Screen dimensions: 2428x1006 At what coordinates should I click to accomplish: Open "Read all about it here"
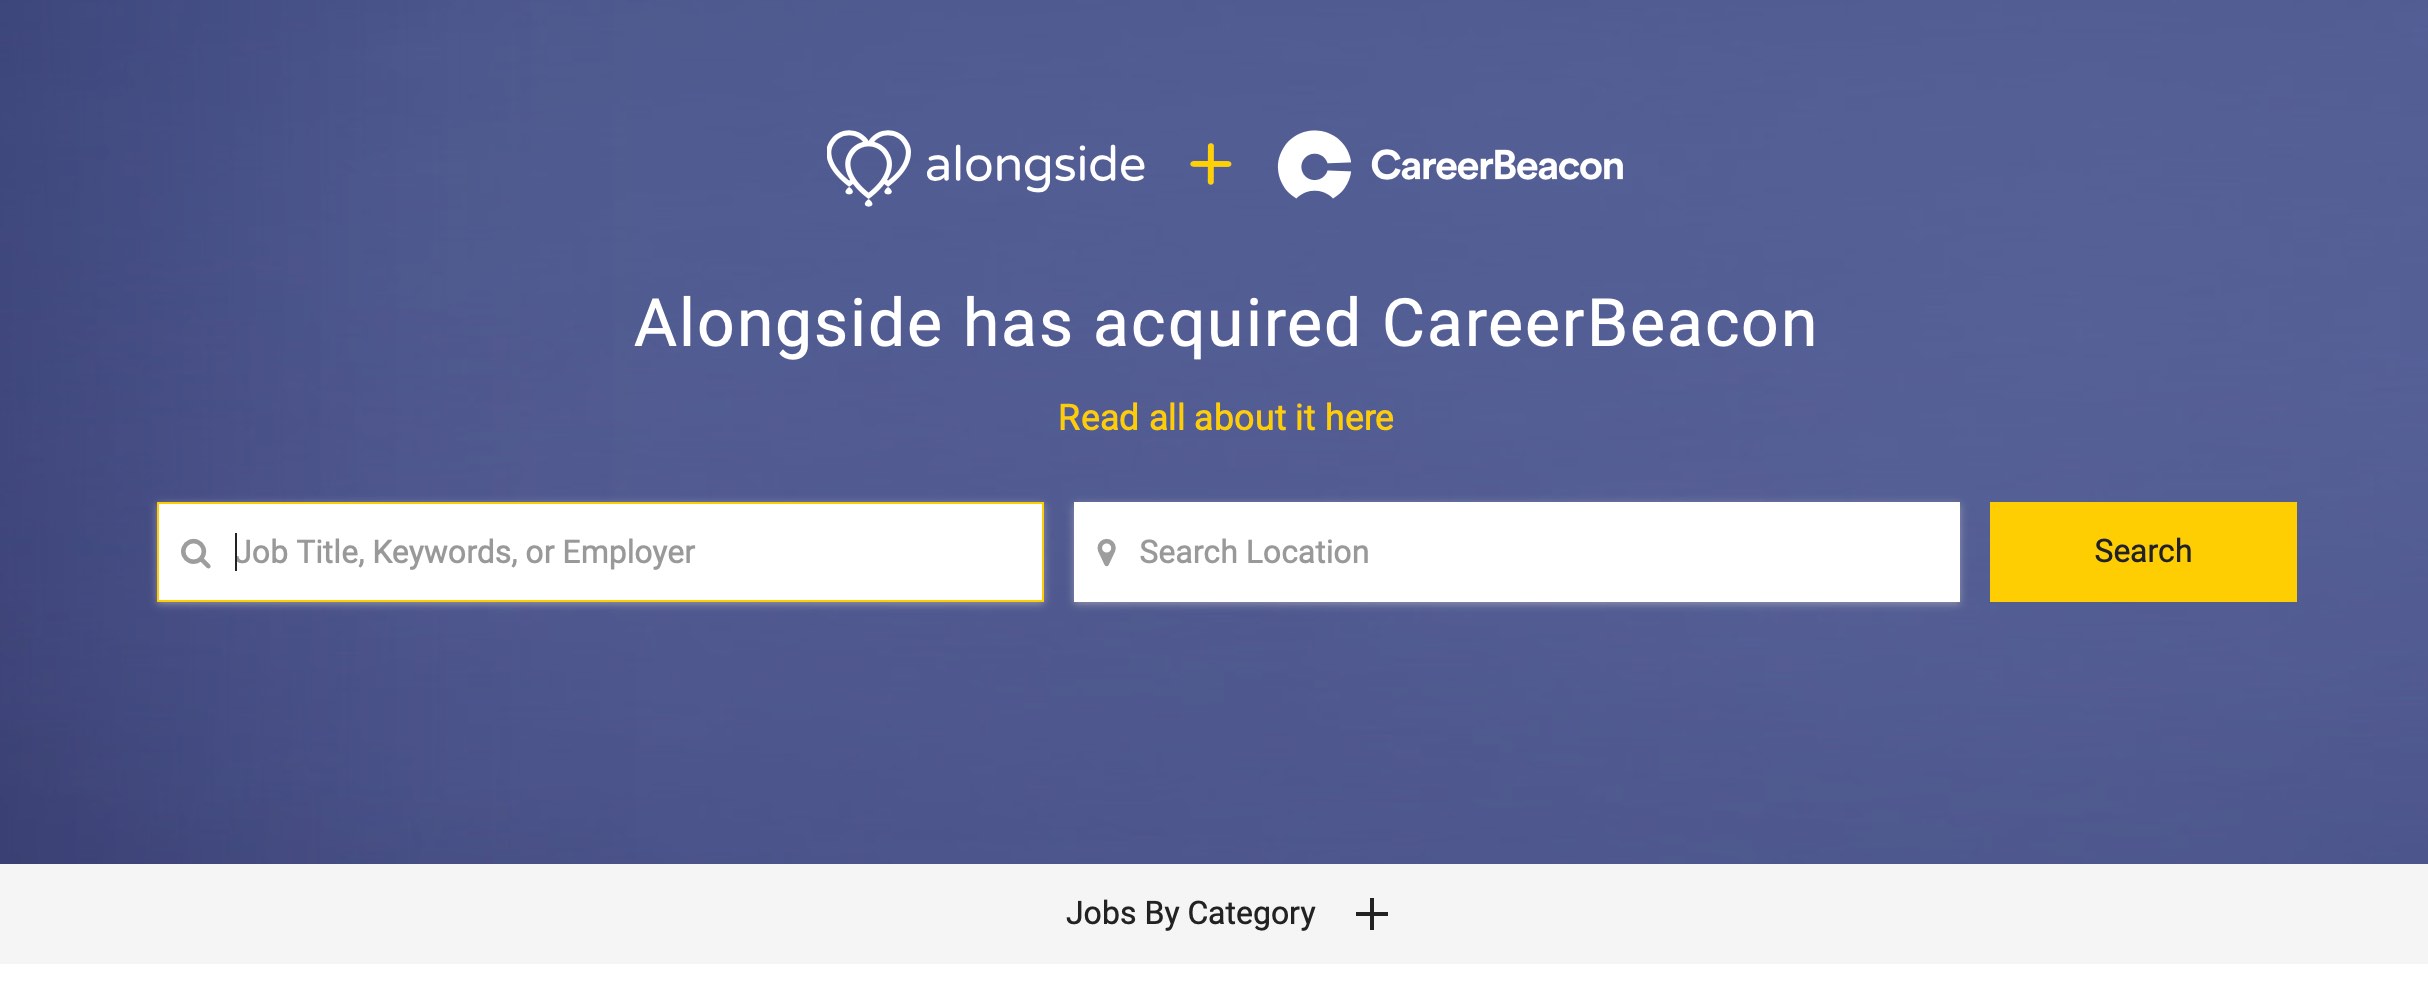click(1226, 417)
